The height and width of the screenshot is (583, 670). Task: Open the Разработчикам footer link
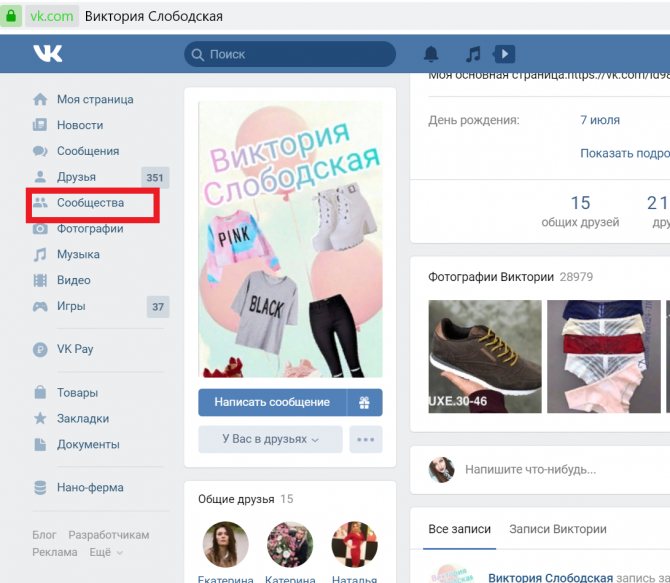pyautogui.click(x=109, y=535)
